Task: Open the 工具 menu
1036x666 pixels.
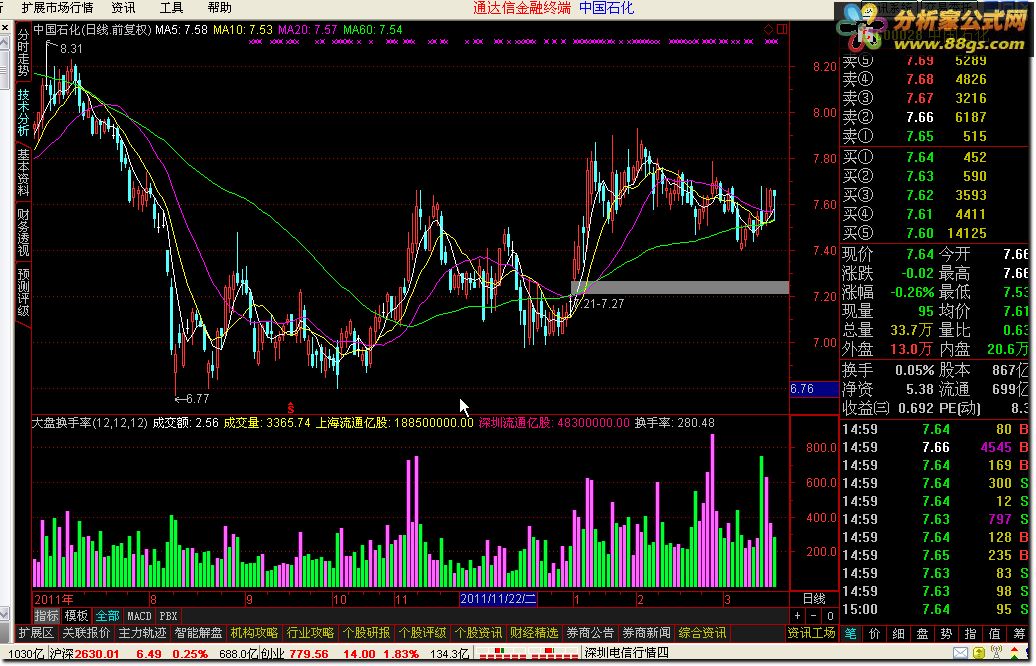Action: pyautogui.click(x=171, y=8)
